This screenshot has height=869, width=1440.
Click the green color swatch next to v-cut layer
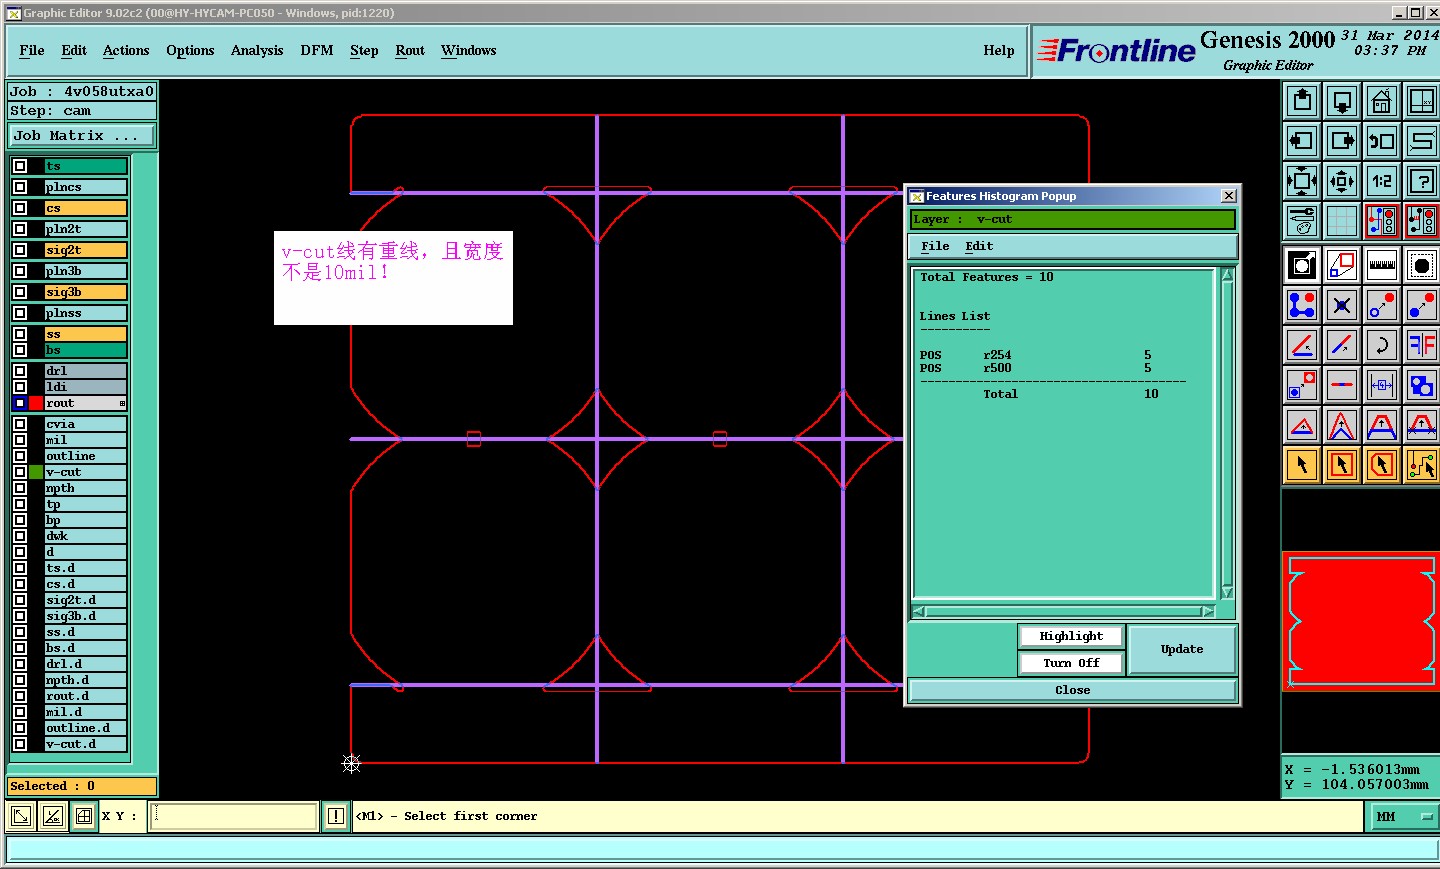(x=36, y=472)
